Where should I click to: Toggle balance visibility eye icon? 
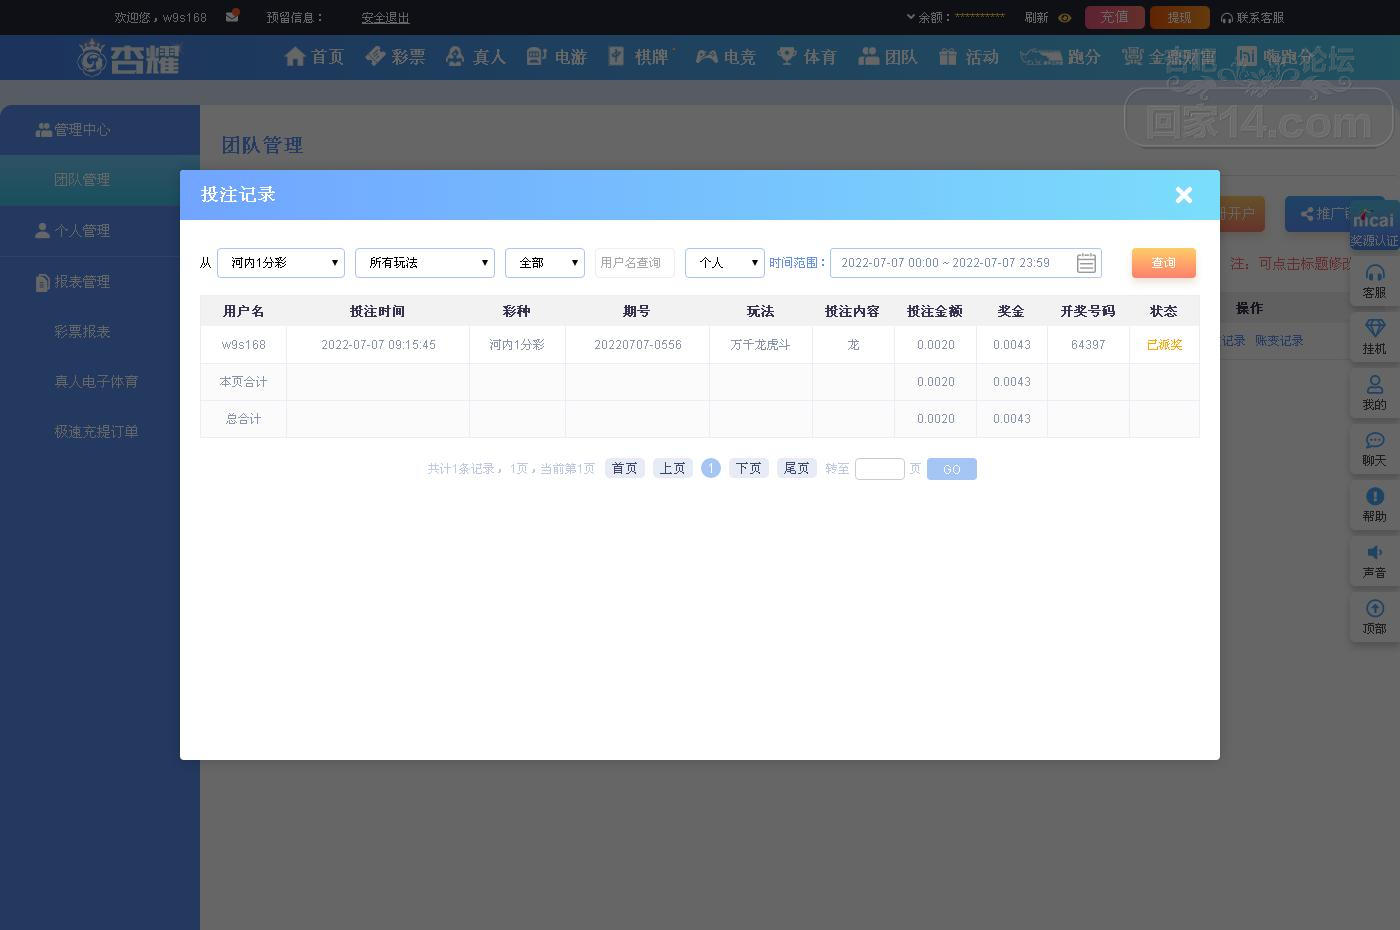1064,18
